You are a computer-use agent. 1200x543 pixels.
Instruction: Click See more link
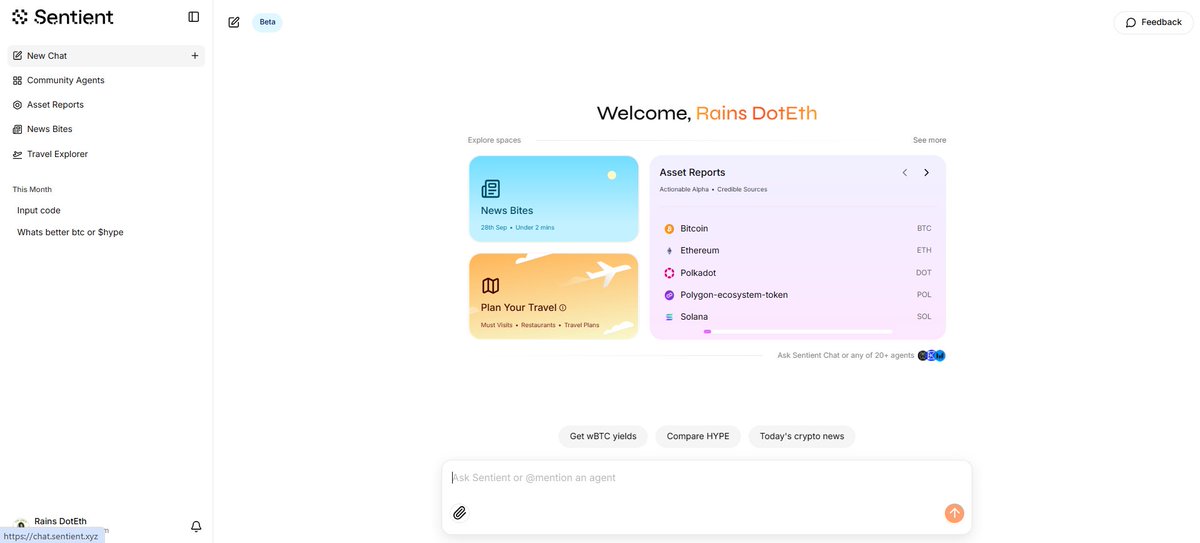[x=929, y=140]
